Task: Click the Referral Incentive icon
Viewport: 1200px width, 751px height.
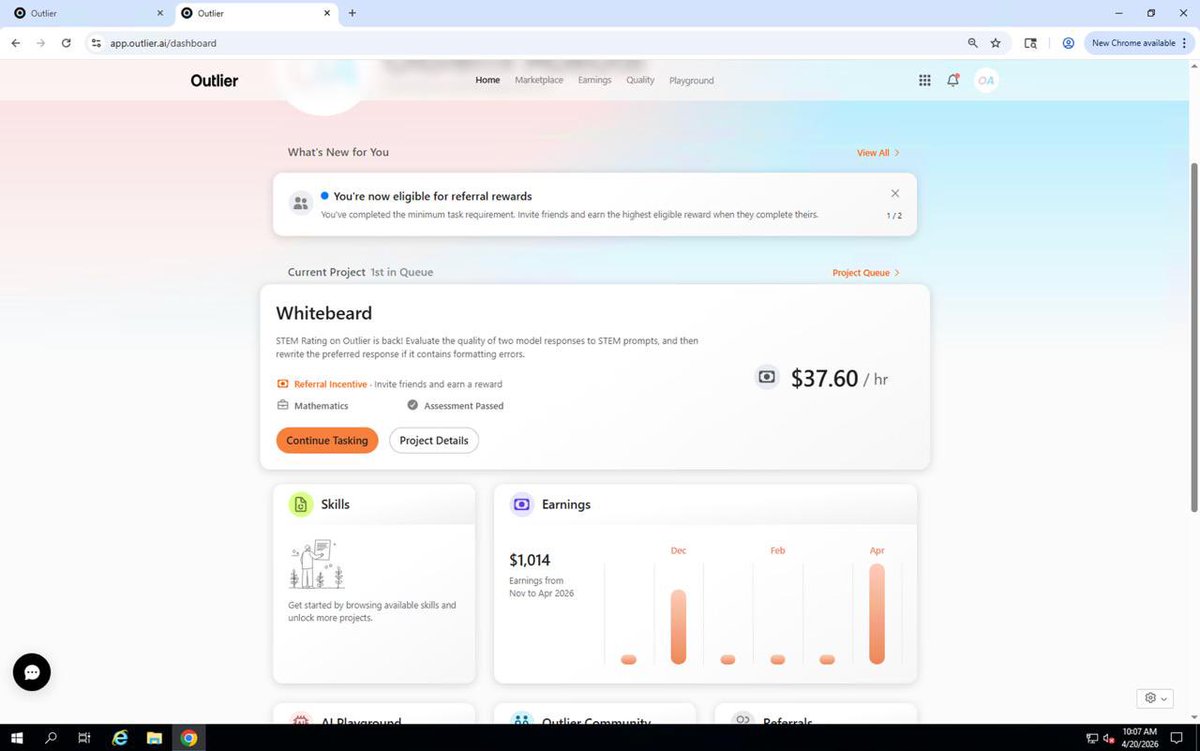Action: (x=283, y=384)
